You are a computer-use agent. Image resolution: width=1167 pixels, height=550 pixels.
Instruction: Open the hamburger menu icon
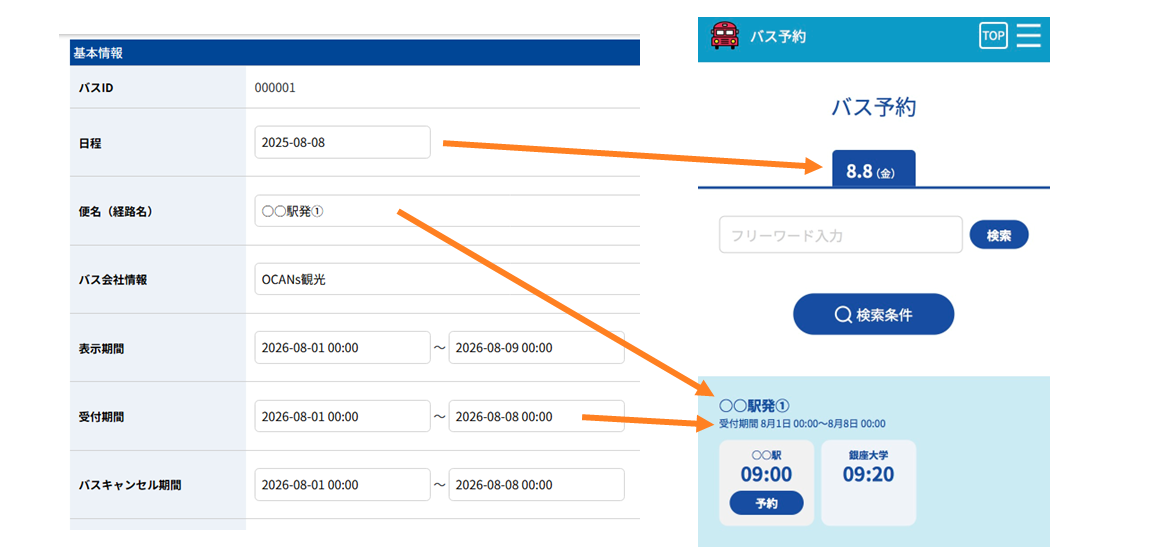point(1029,35)
